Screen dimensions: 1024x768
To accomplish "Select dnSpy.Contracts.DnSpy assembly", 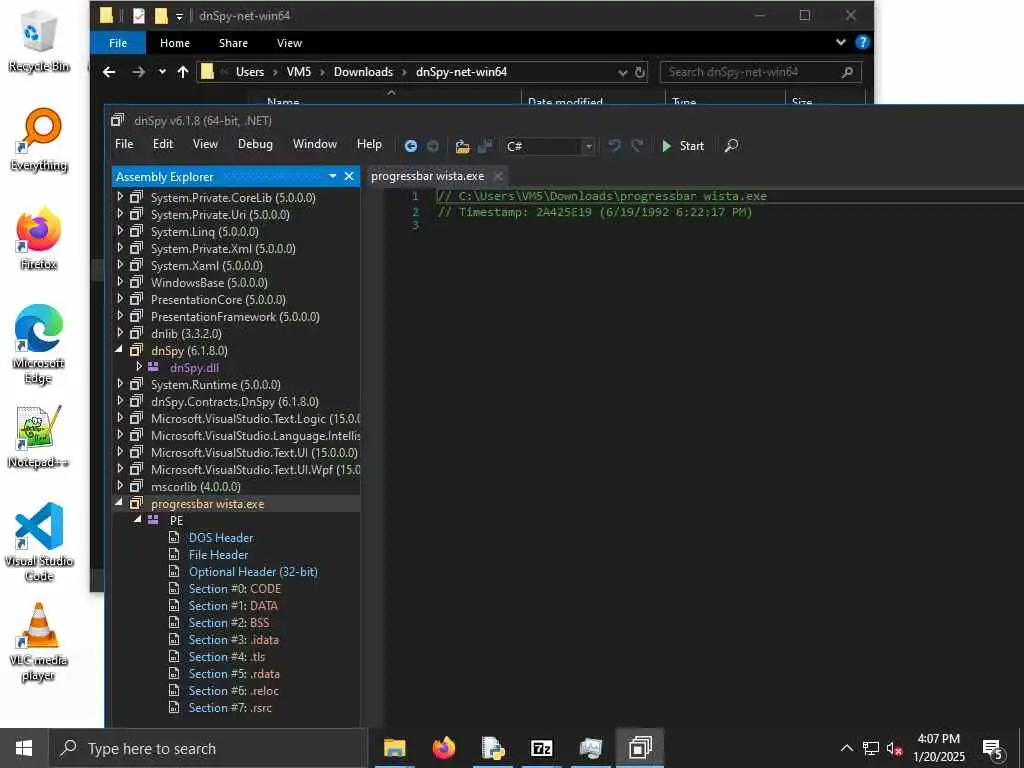I will tap(234, 402).
